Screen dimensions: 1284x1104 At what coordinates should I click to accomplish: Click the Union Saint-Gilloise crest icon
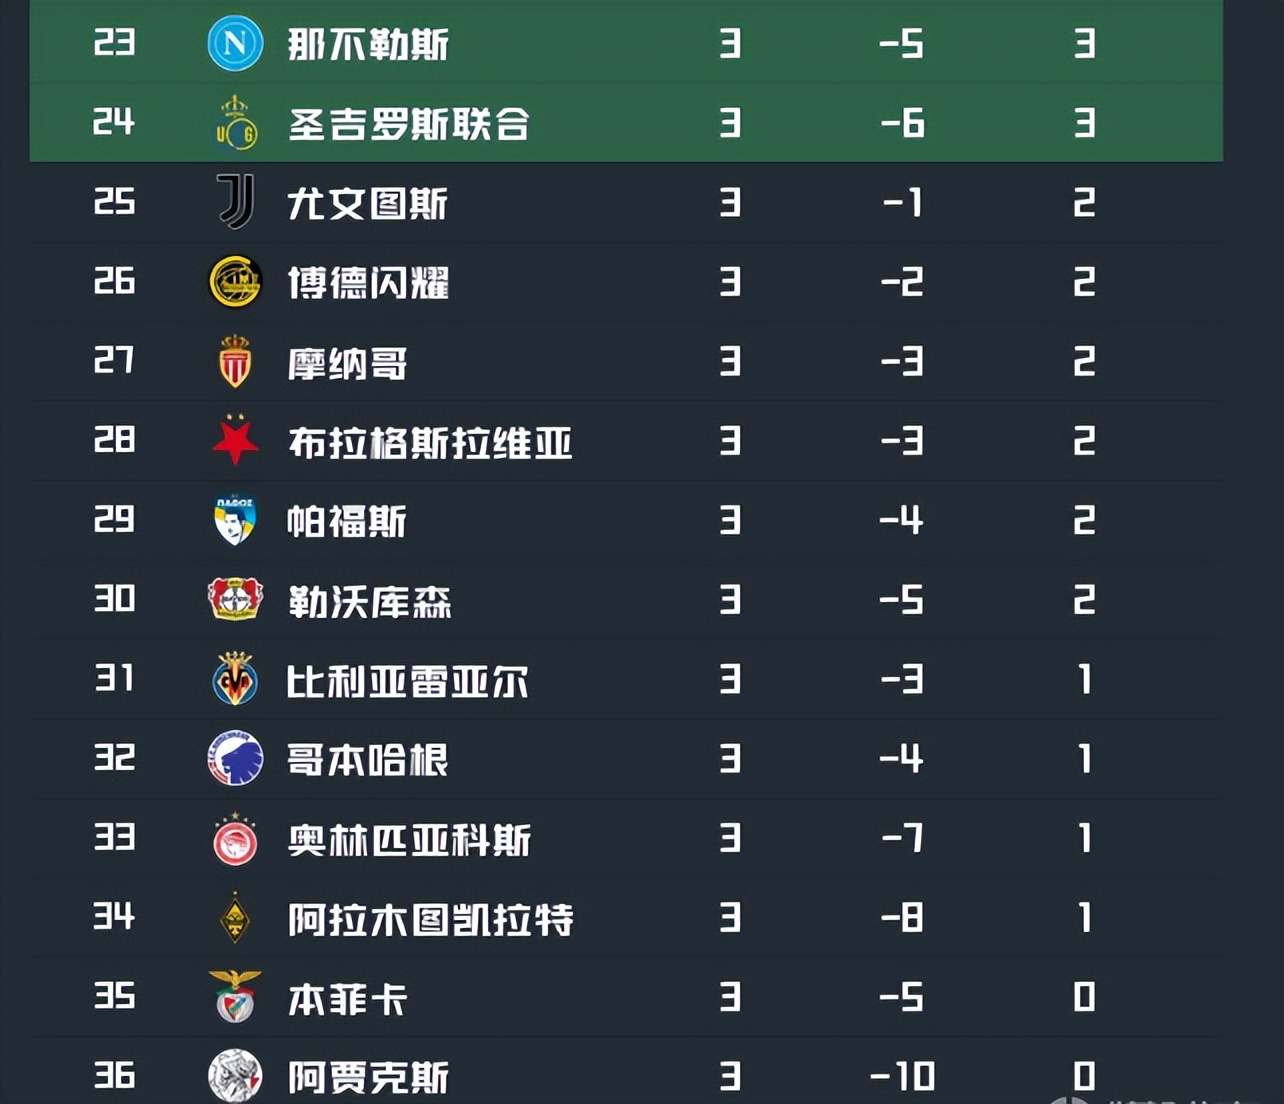[236, 123]
